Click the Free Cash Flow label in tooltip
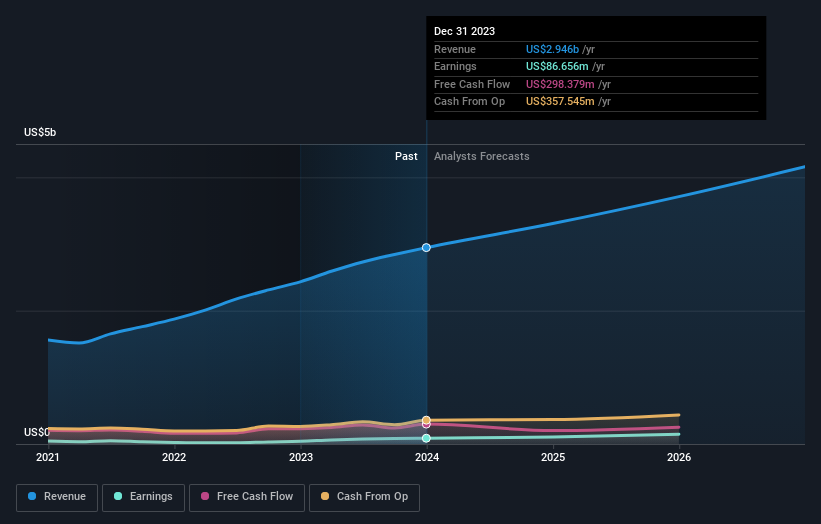Viewport: 821px width, 524px height. pos(472,84)
